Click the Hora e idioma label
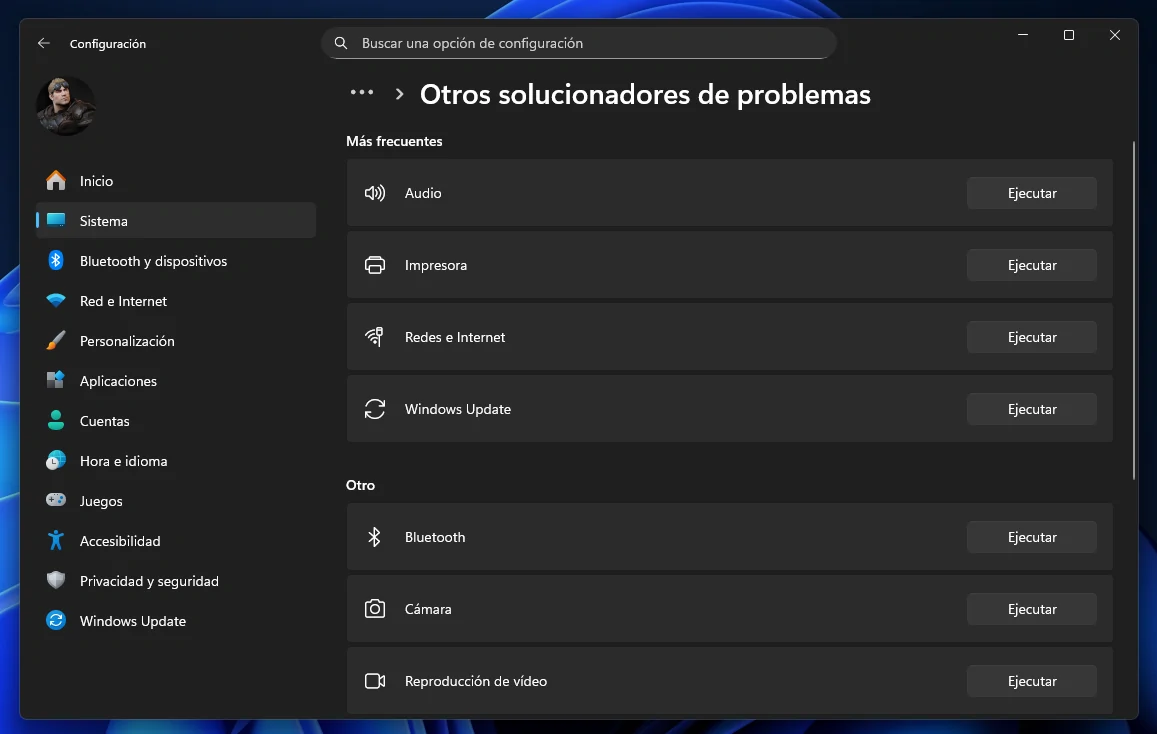Screen dimensions: 1157x734 coord(123,461)
